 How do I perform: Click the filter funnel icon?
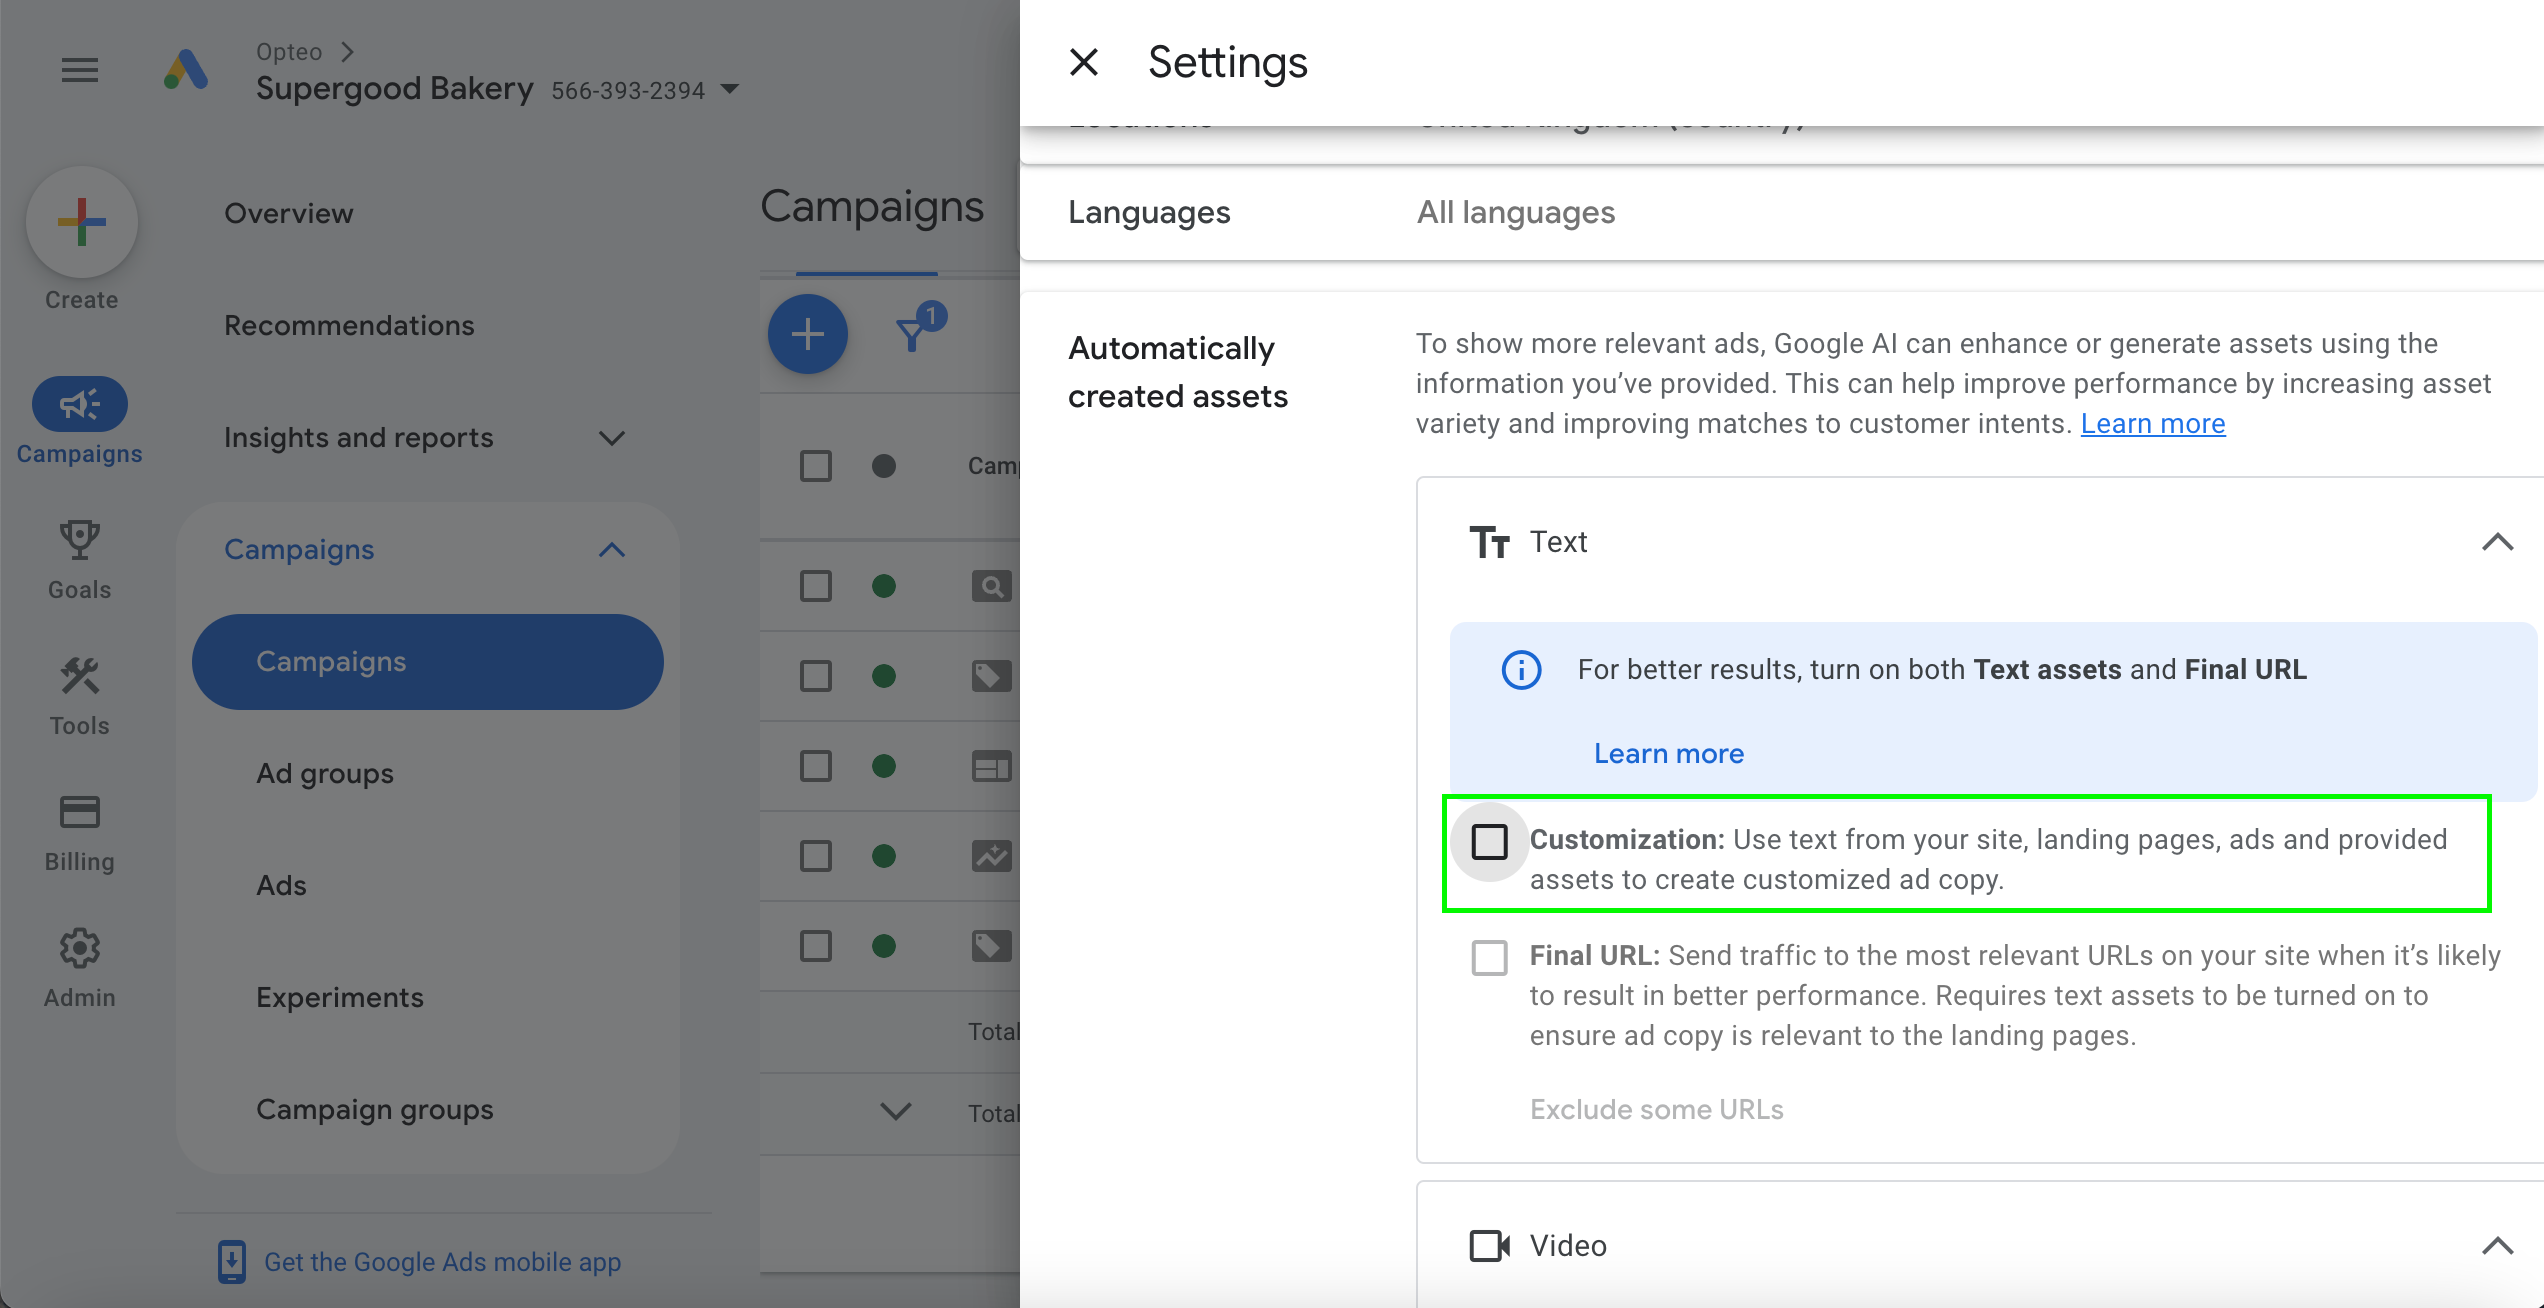pyautogui.click(x=912, y=333)
